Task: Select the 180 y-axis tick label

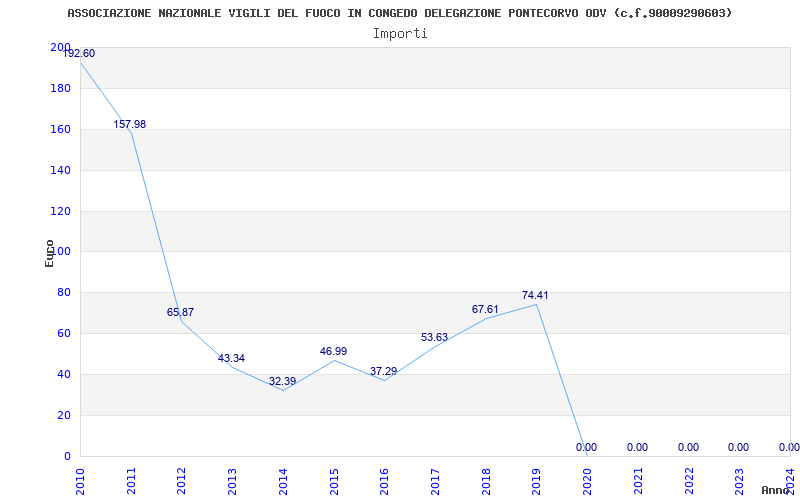Action: click(60, 88)
